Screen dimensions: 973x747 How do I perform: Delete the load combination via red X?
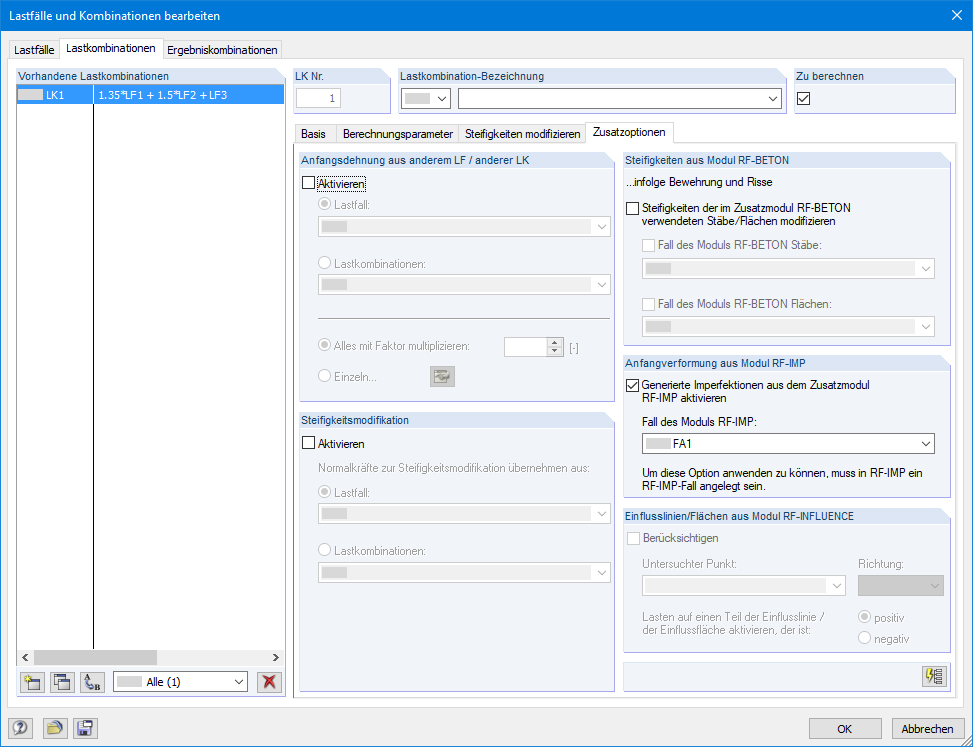click(269, 682)
